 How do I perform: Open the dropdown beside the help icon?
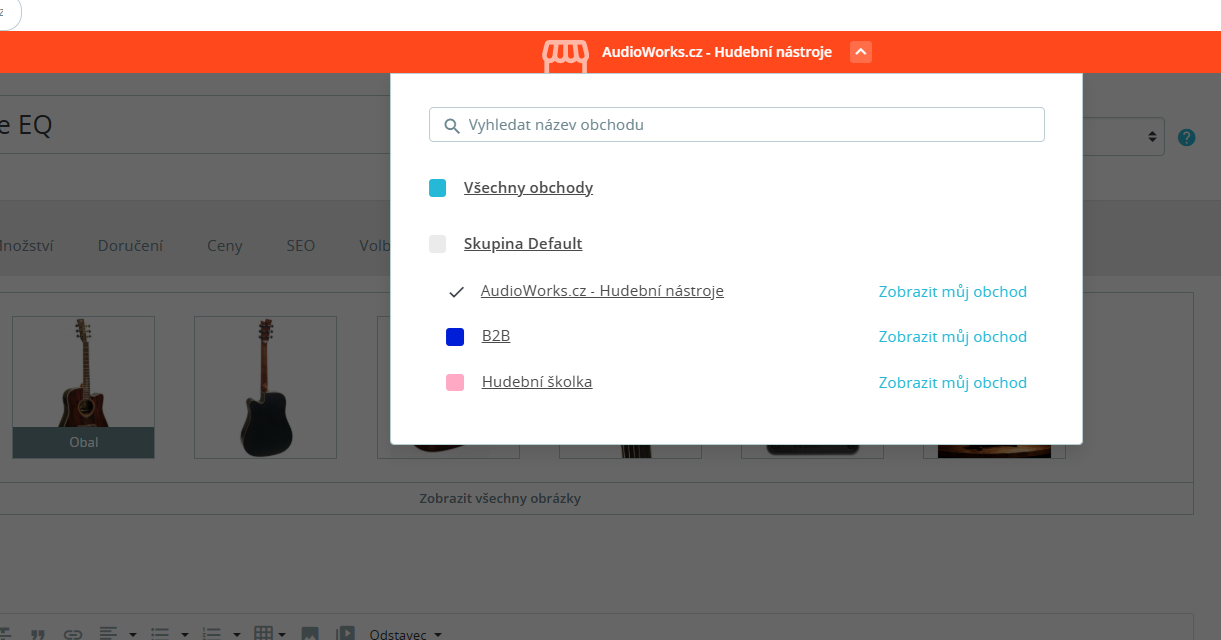[1124, 137]
